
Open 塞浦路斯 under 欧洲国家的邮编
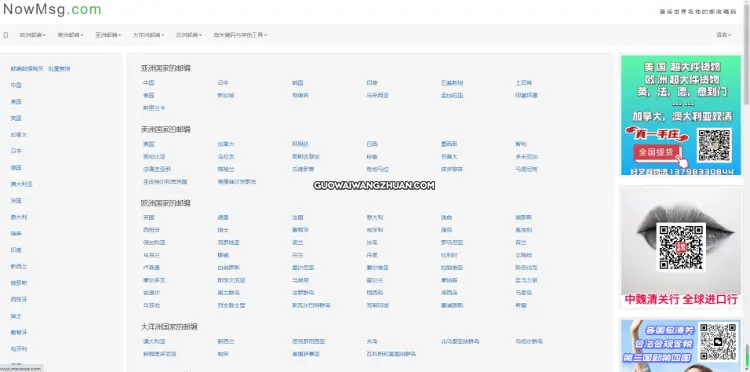pos(452,305)
